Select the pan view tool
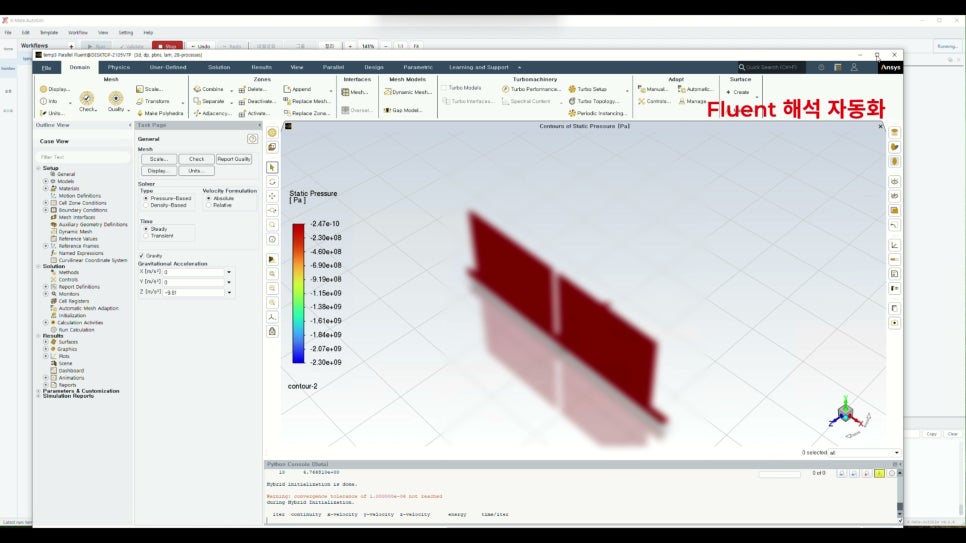Viewport: 966px width, 543px height. (272, 196)
